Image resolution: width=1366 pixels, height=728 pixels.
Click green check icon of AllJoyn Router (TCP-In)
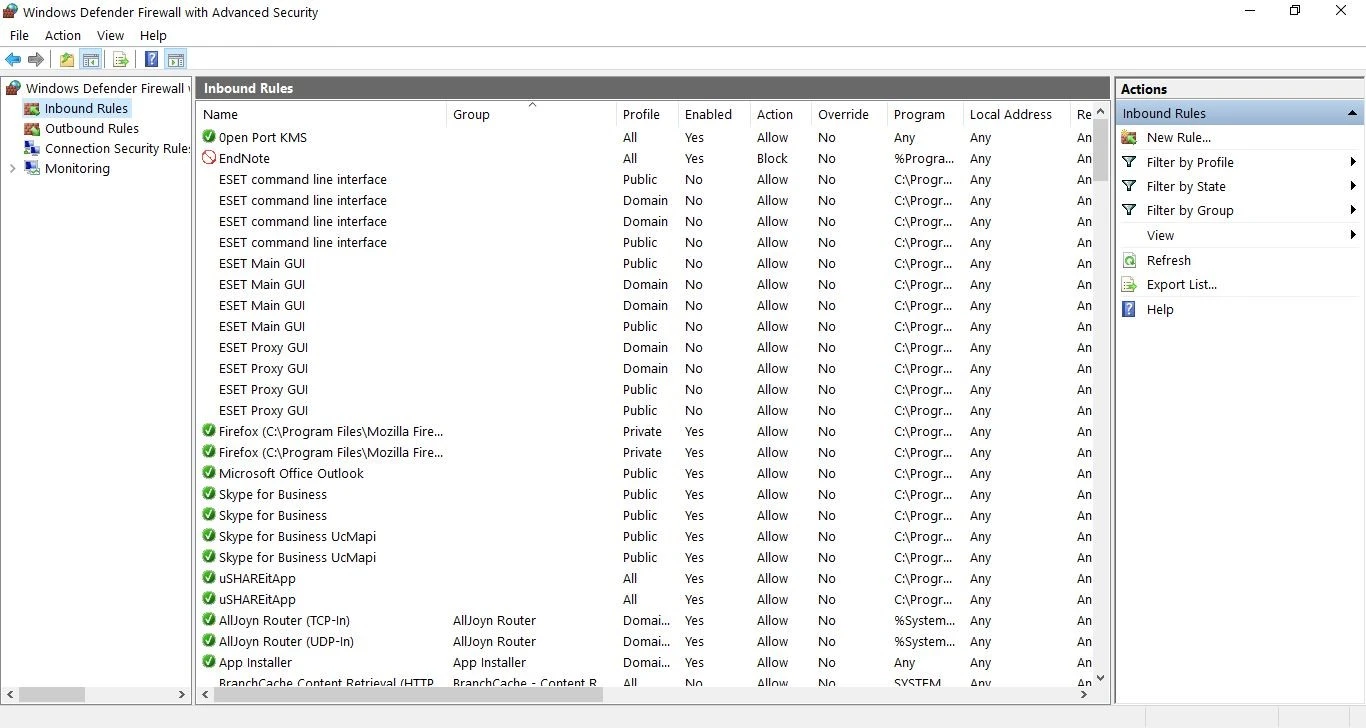209,620
